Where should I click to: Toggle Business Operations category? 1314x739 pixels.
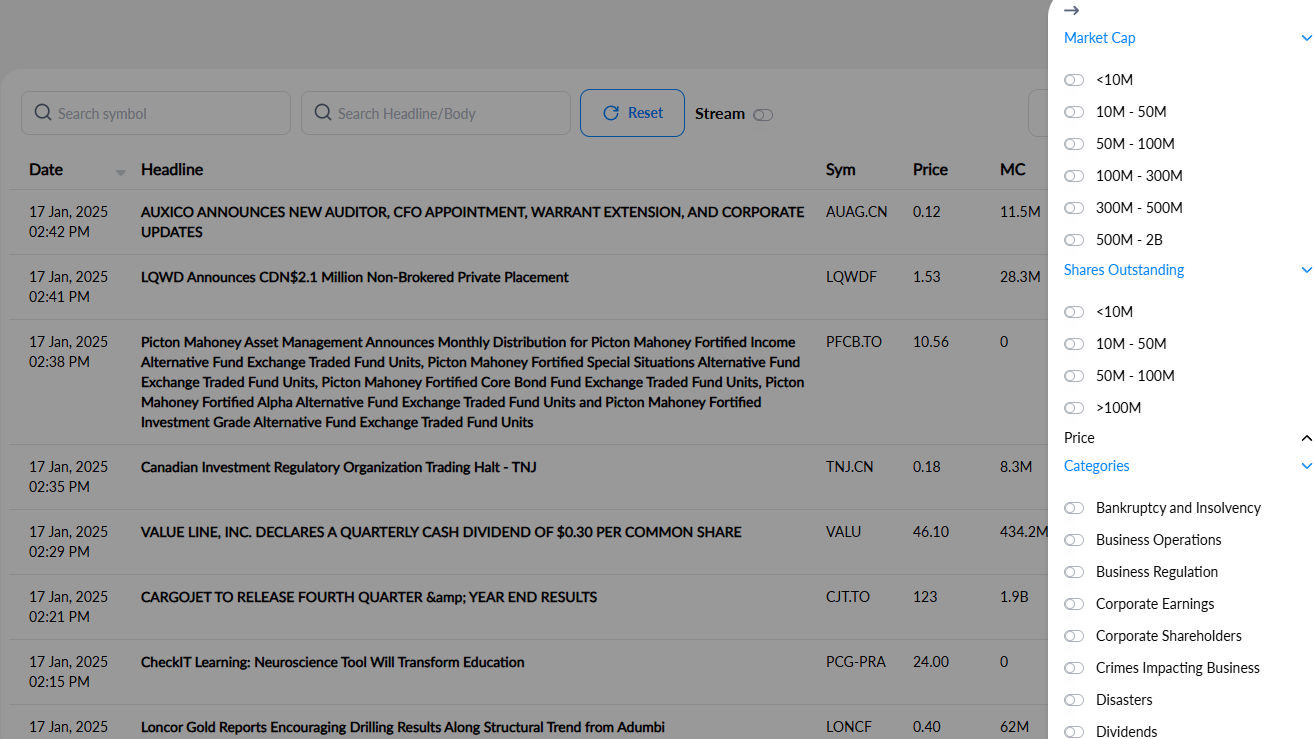point(1074,540)
